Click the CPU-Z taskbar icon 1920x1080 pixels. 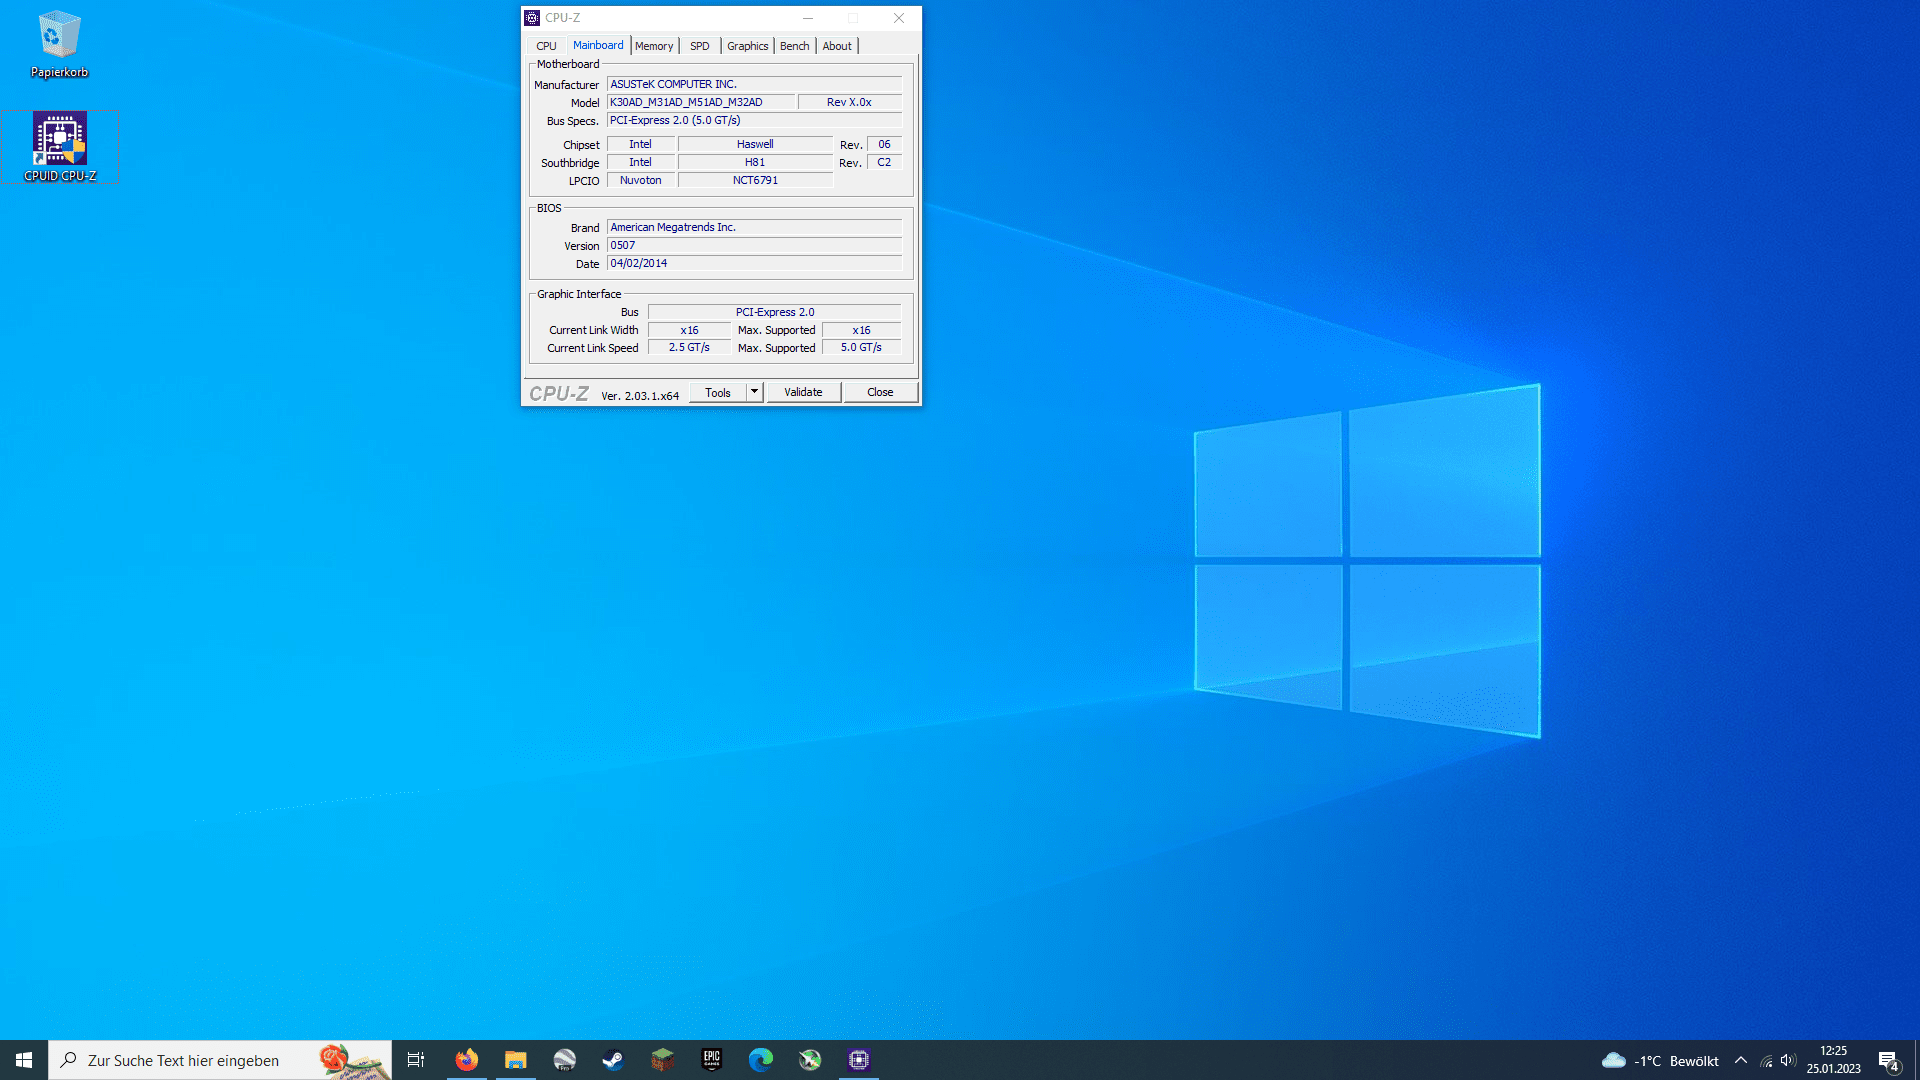[x=858, y=1060]
